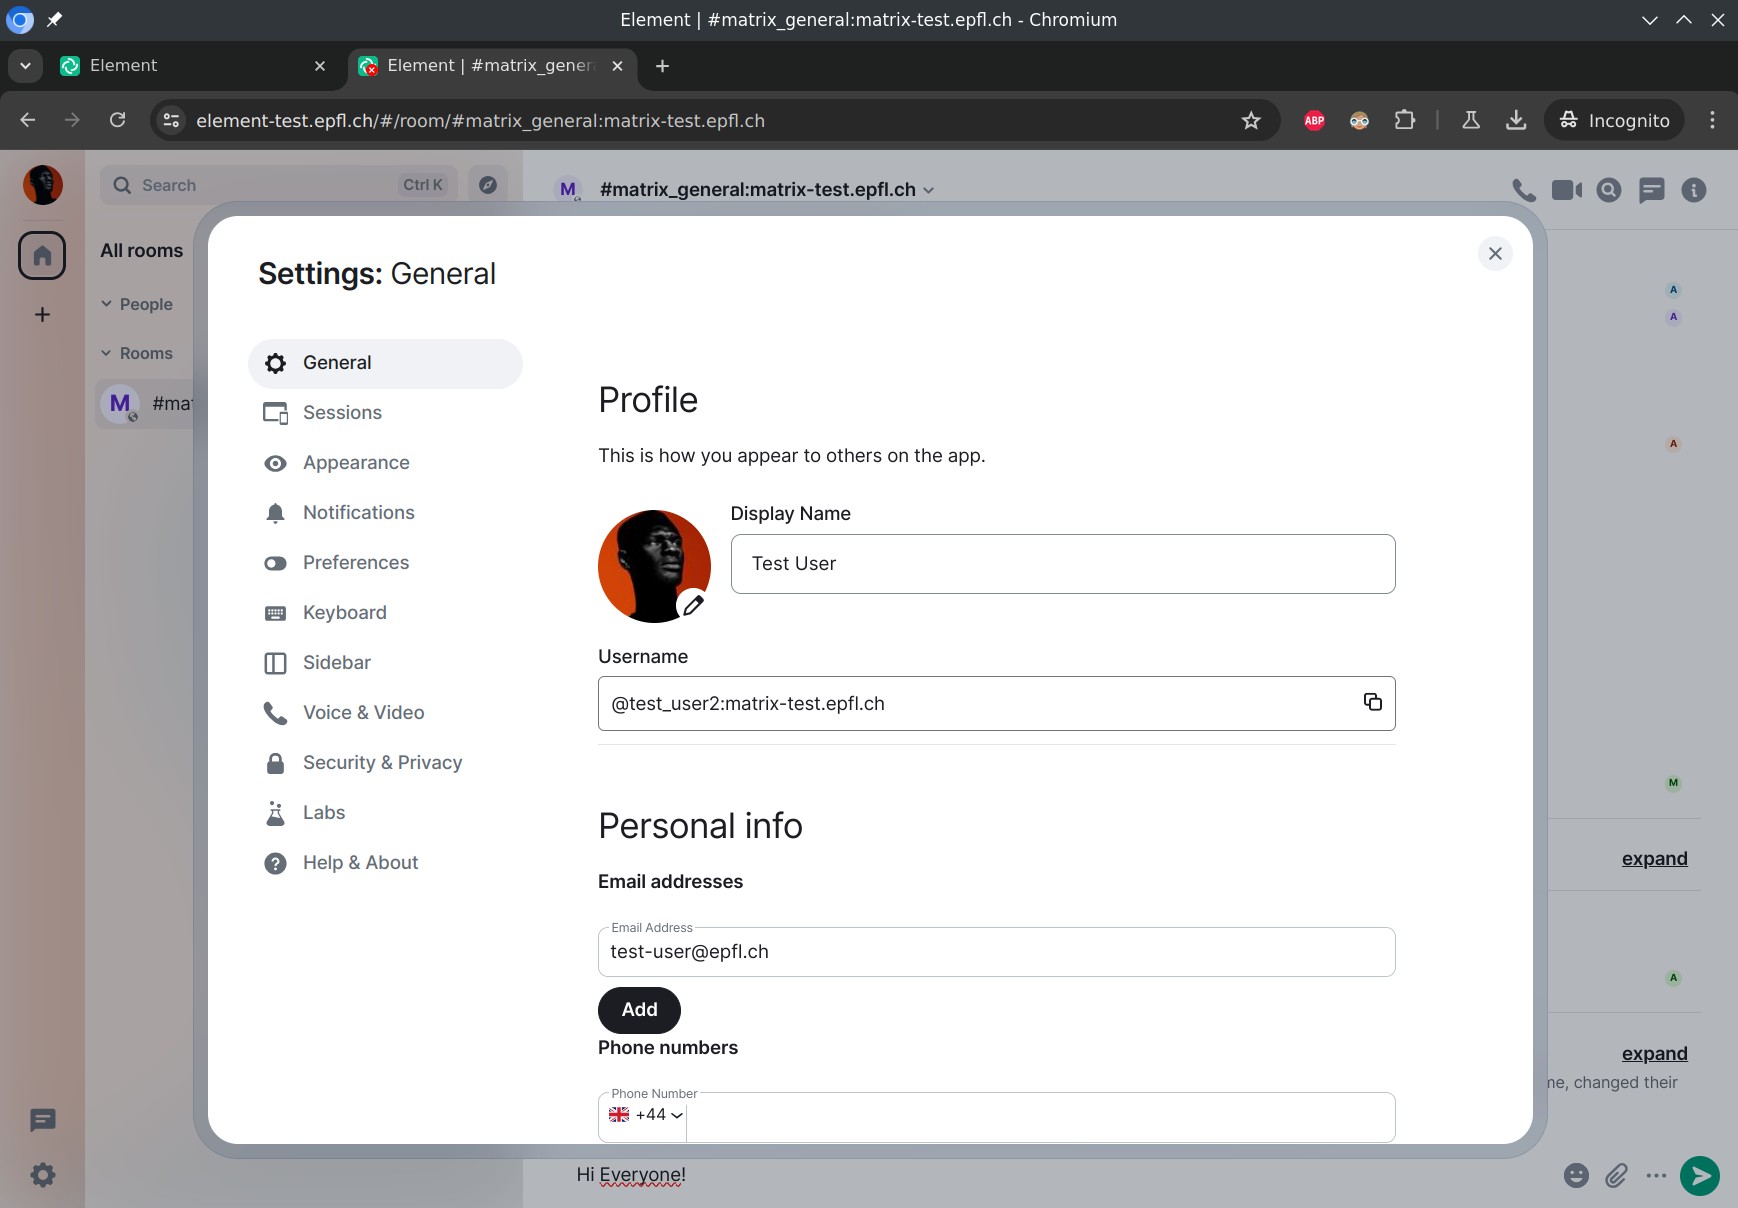The height and width of the screenshot is (1208, 1738).
Task: Send the message with green arrow
Action: tap(1699, 1175)
